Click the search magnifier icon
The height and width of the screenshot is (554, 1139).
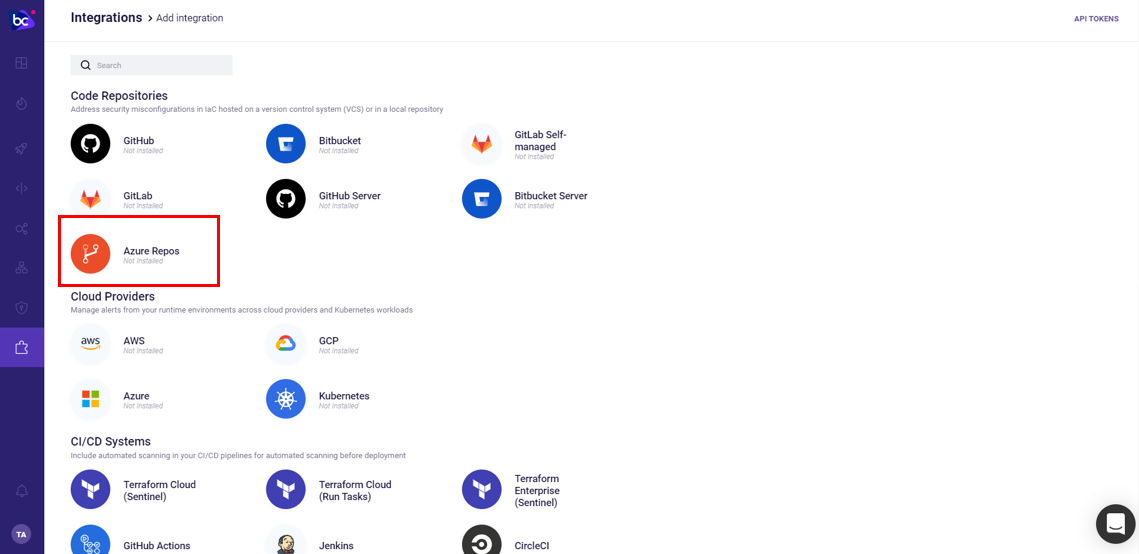click(86, 65)
